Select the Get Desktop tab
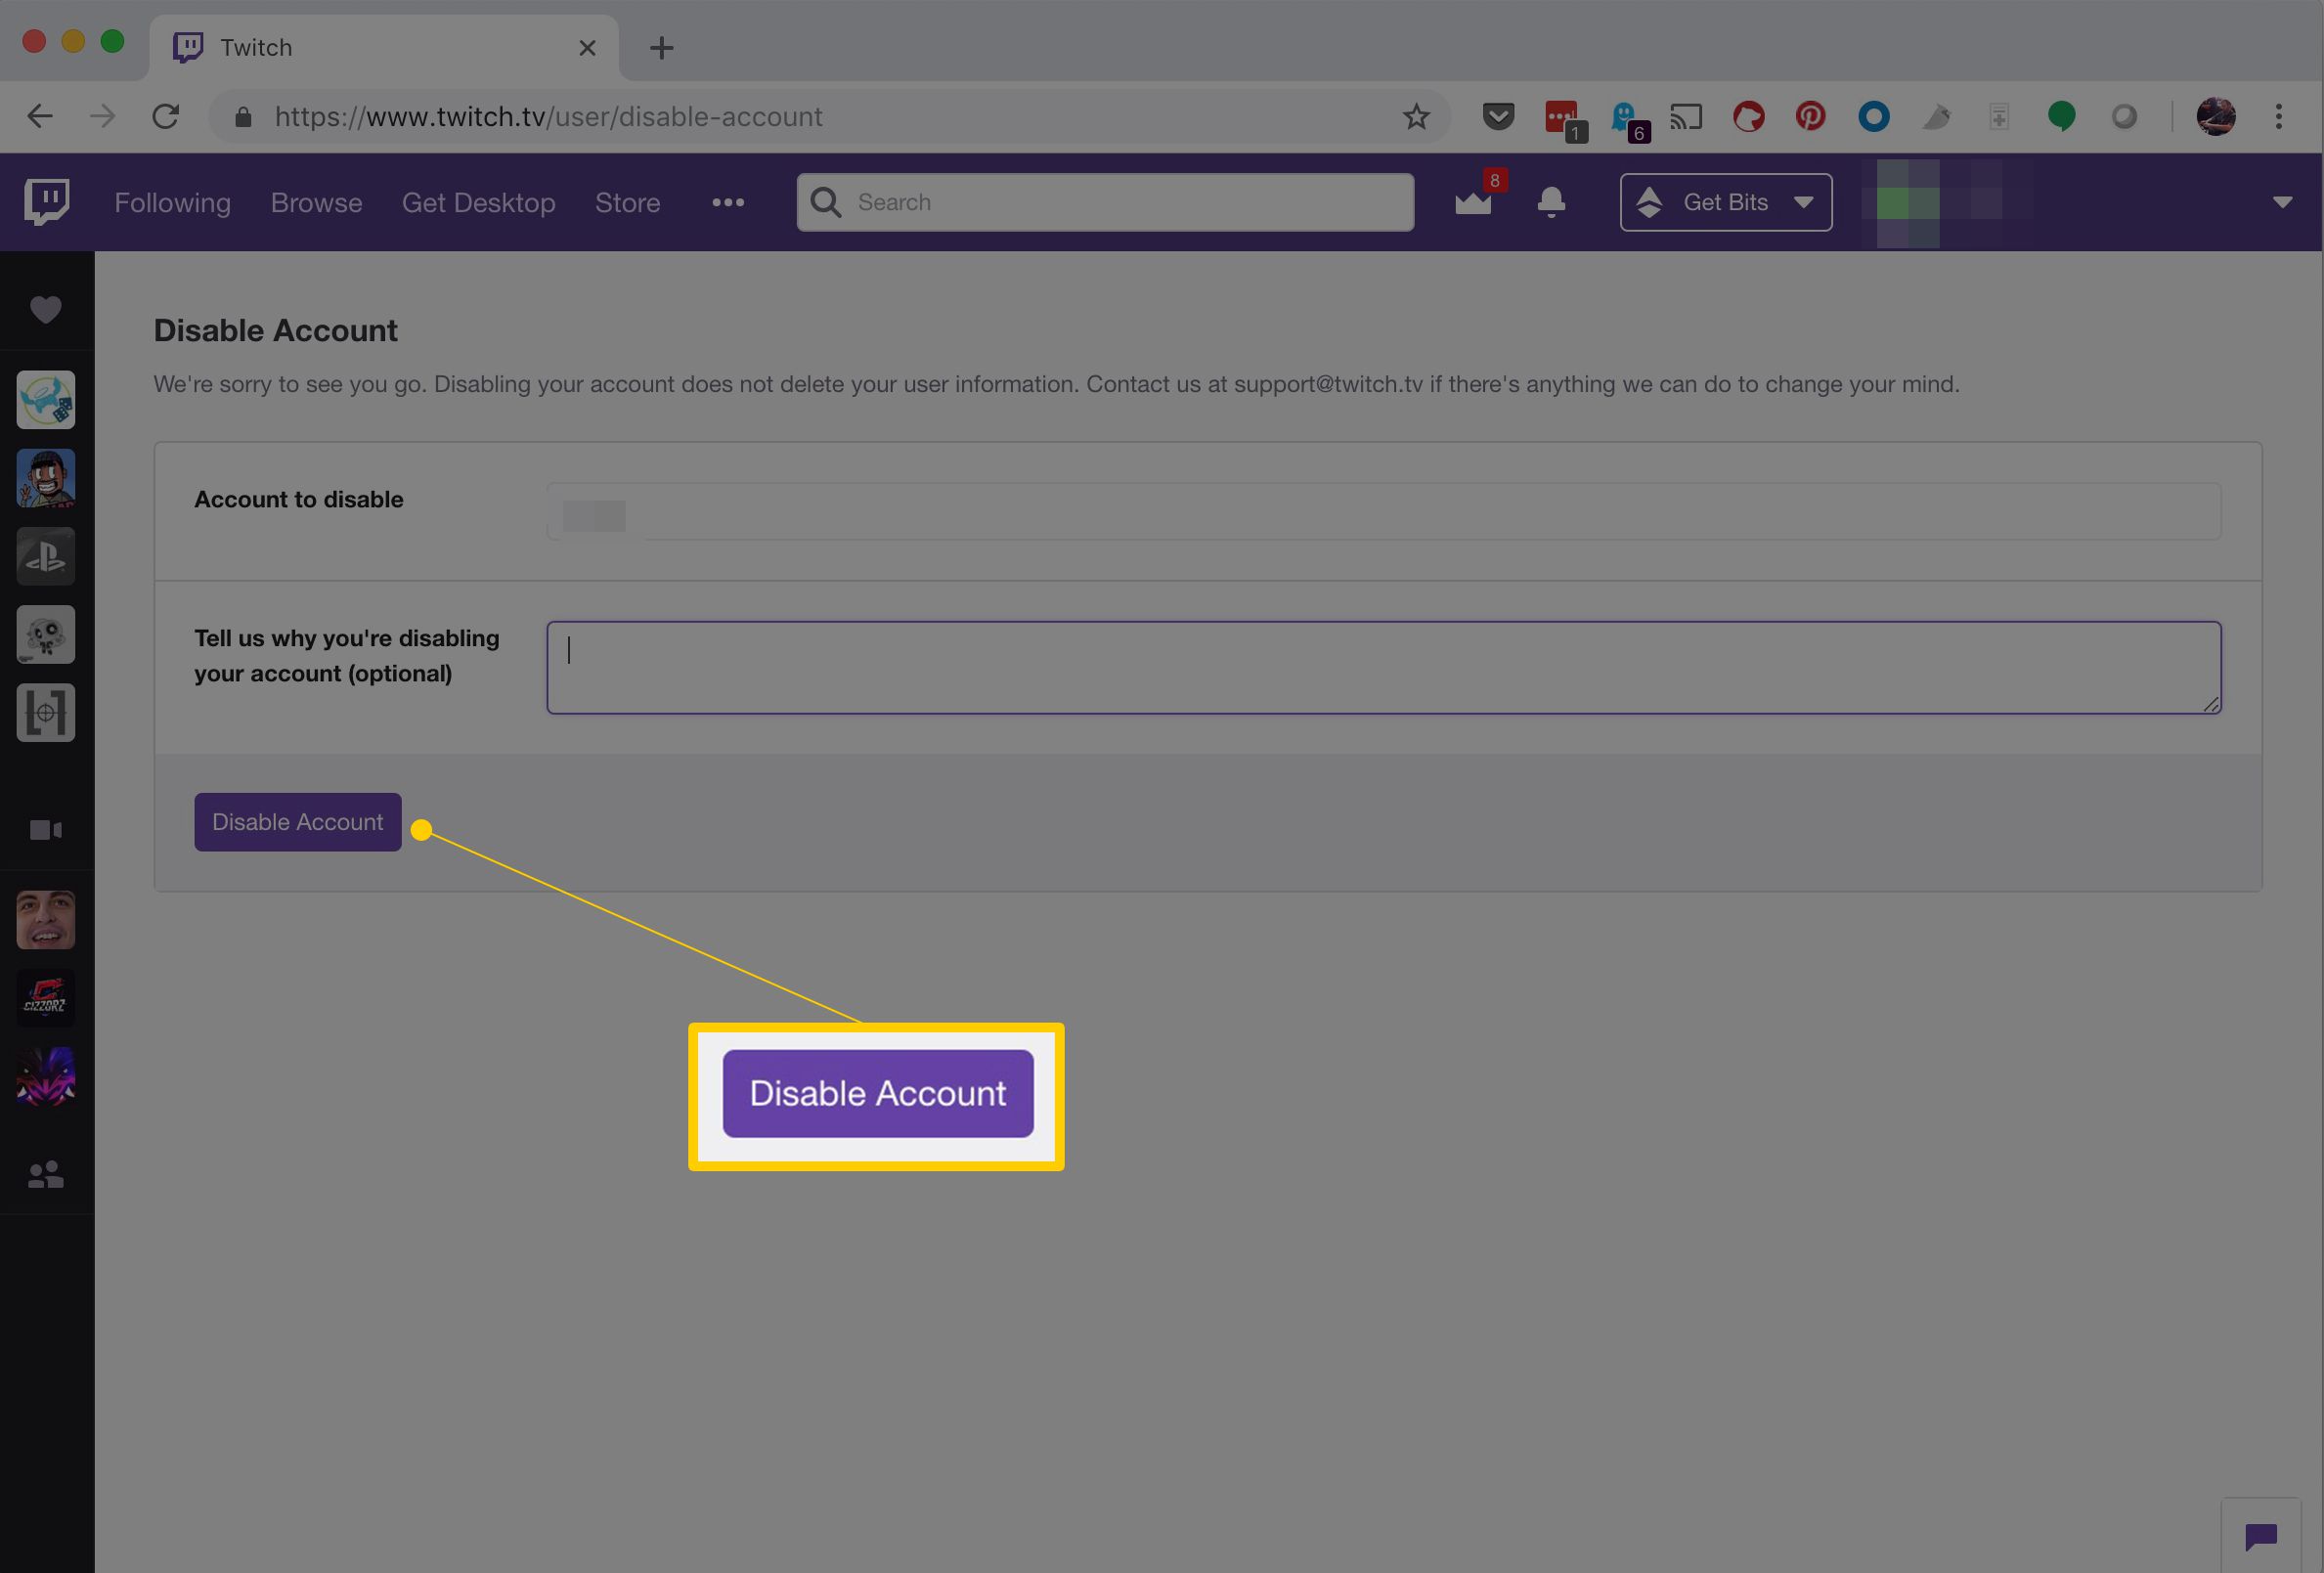 tap(477, 200)
